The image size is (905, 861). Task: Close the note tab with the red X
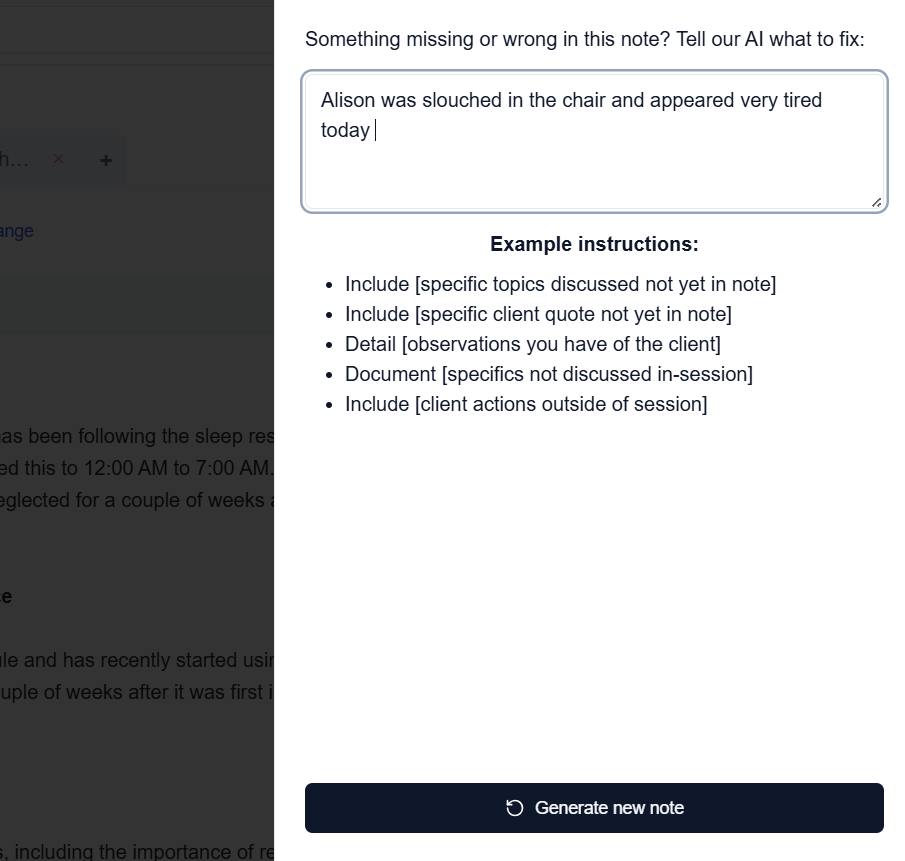pyautogui.click(x=58, y=159)
